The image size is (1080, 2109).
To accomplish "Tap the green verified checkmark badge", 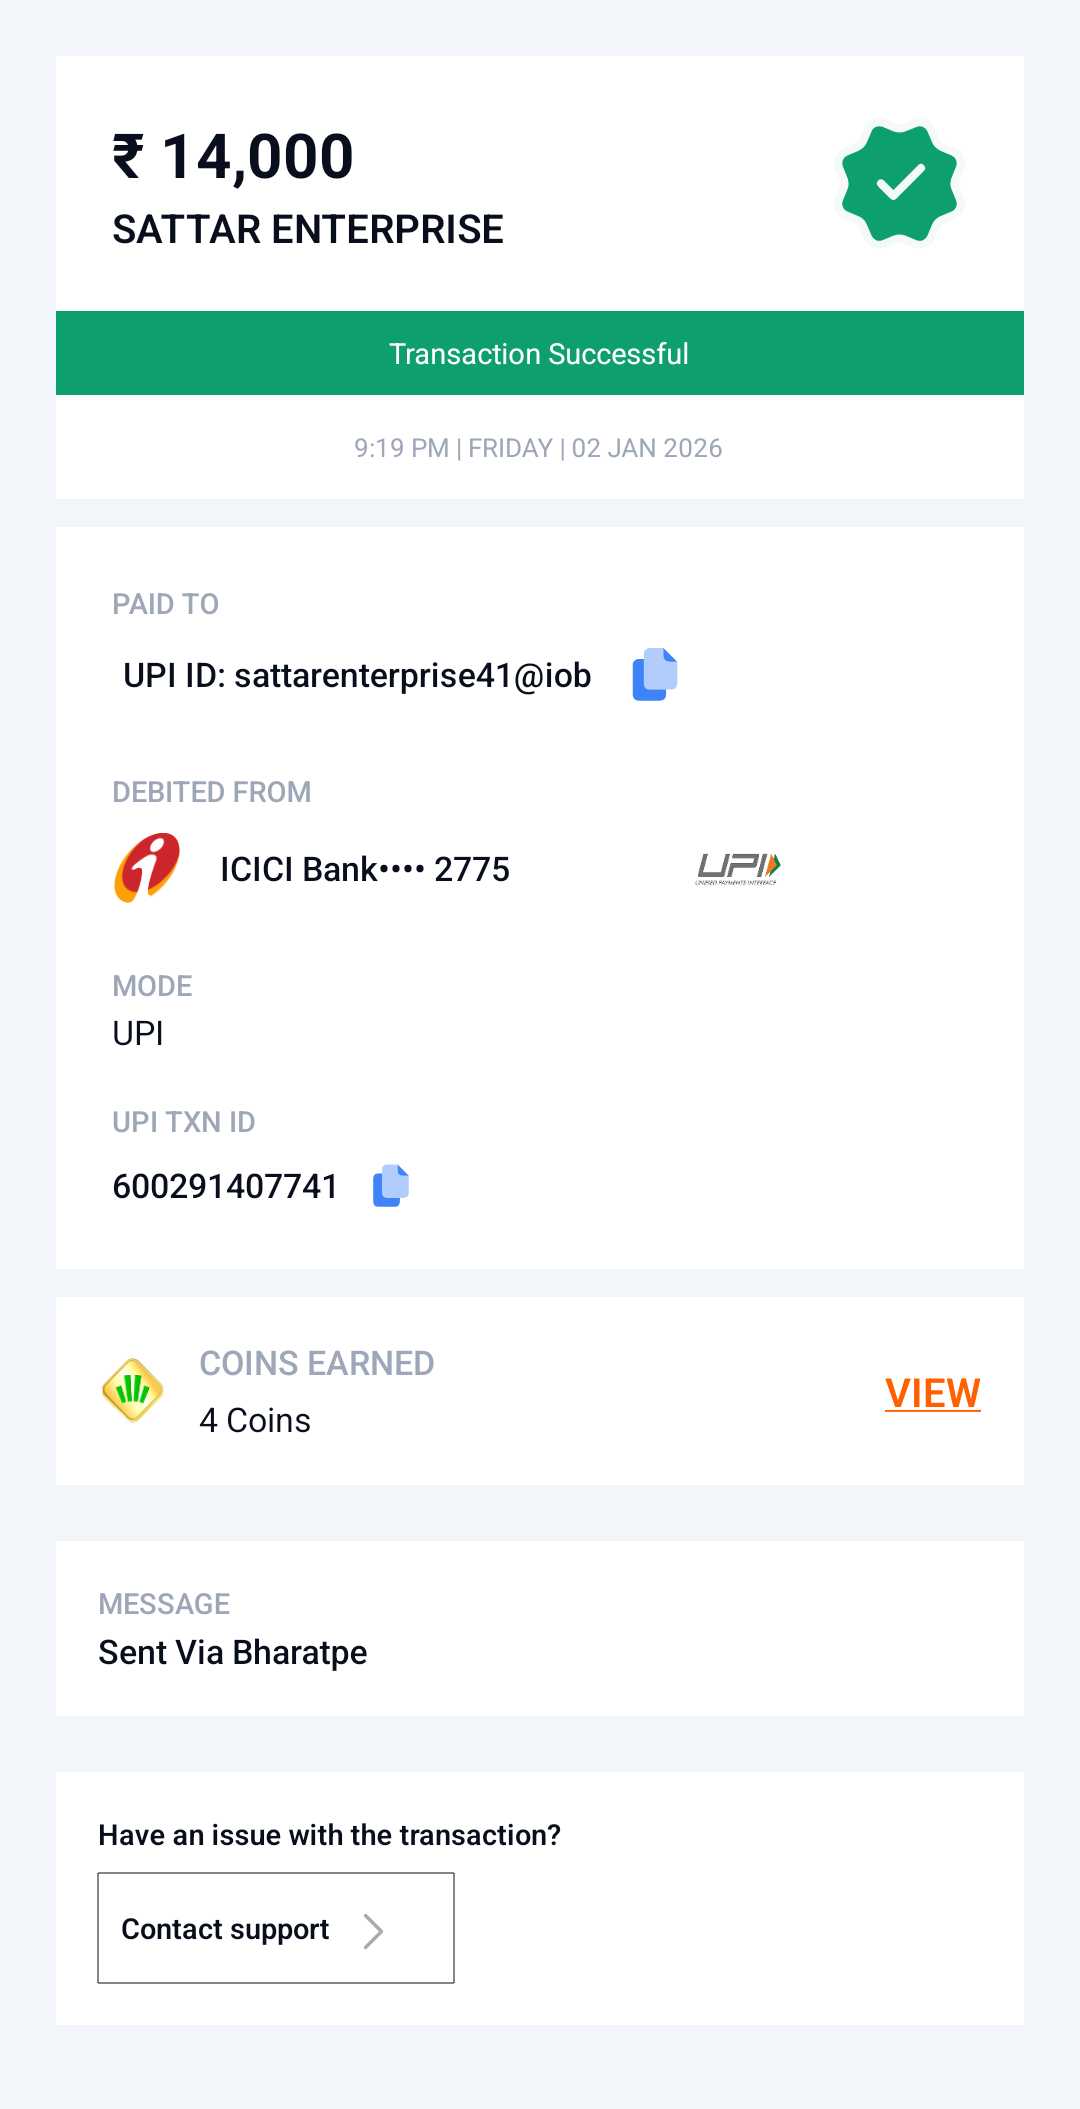I will (900, 183).
